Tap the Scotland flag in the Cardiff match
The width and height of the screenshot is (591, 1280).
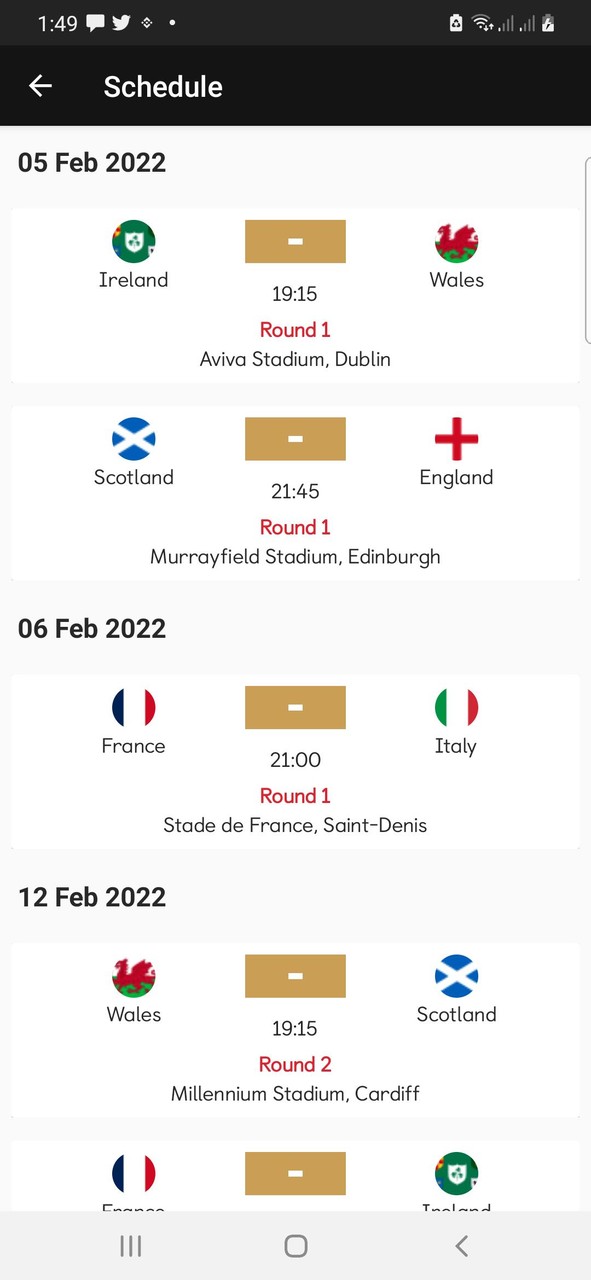point(456,976)
